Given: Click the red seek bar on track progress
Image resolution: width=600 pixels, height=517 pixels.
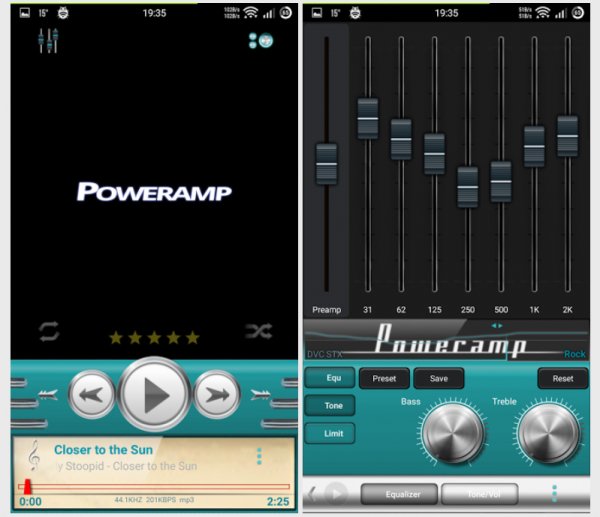Looking at the screenshot, I should (x=154, y=487).
